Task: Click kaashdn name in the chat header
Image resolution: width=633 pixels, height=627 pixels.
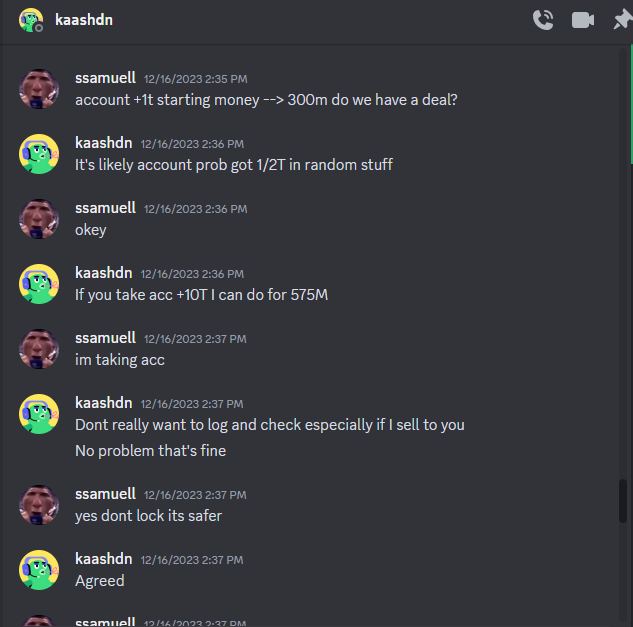Action: [x=84, y=20]
